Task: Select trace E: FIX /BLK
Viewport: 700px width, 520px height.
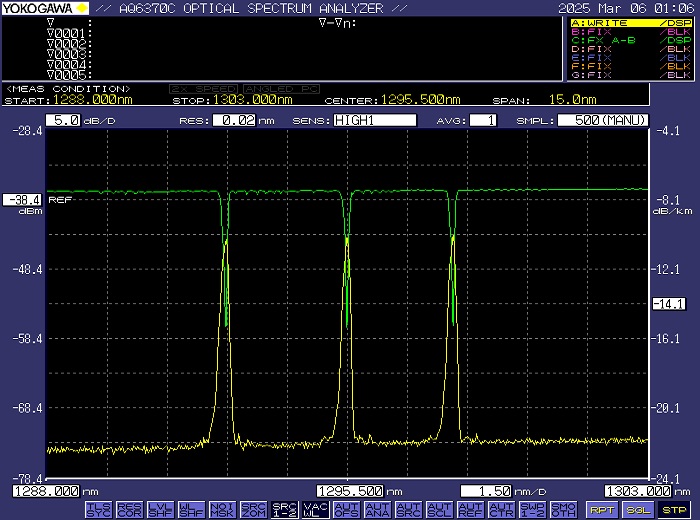Action: [631, 58]
